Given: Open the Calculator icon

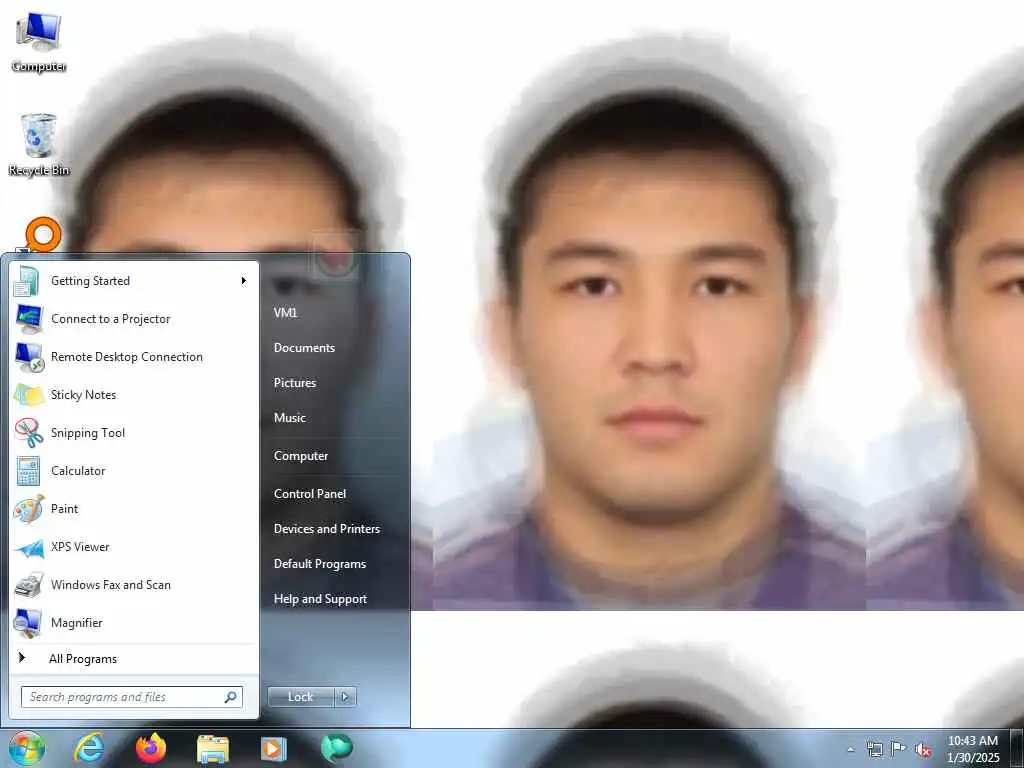Looking at the screenshot, I should 28,471.
